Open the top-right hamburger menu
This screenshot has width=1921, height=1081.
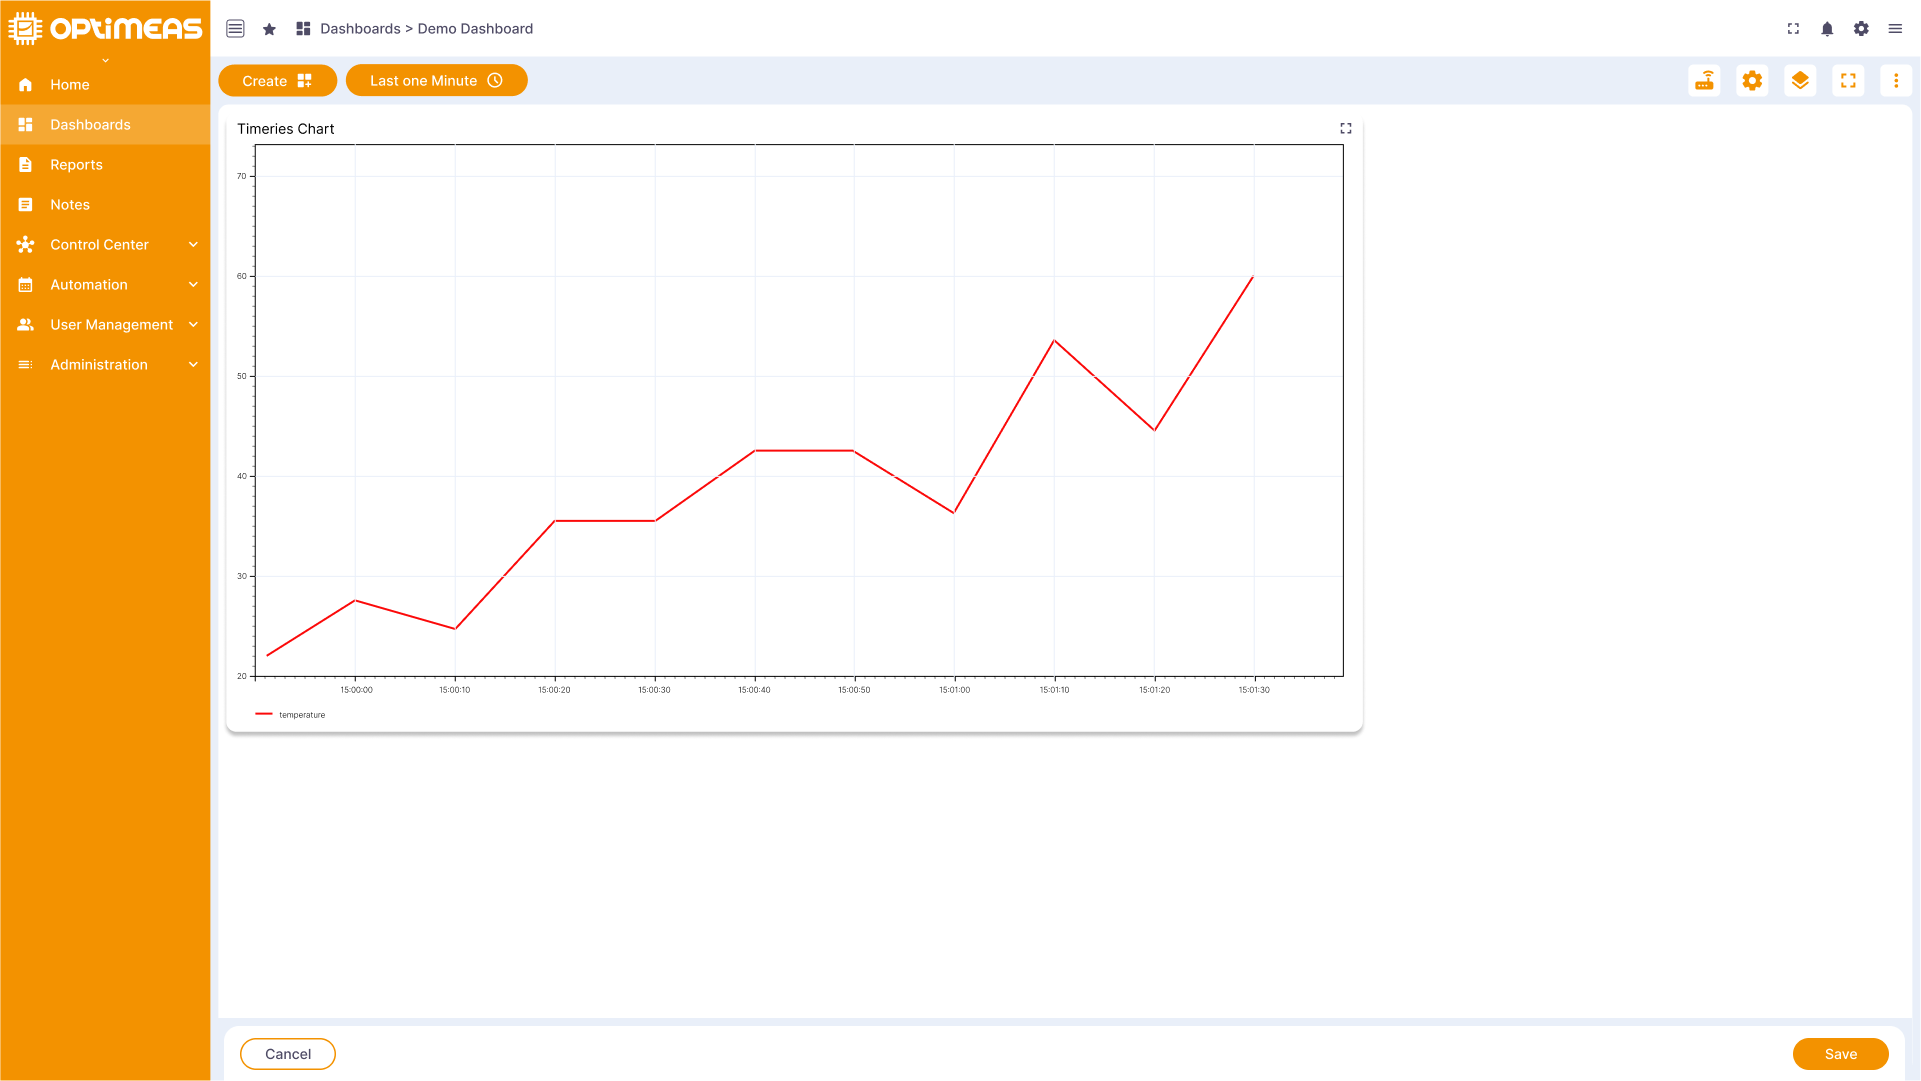pyautogui.click(x=1895, y=29)
